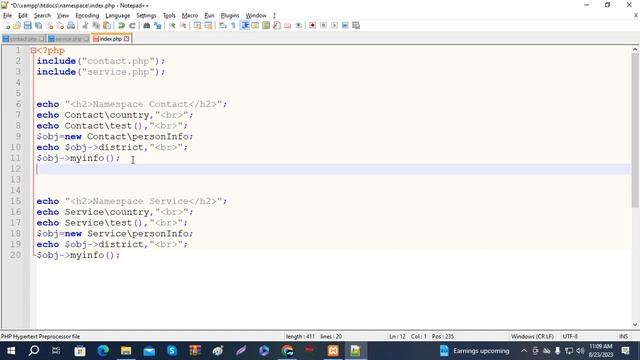The width and height of the screenshot is (640, 360).
Task: Toggle synchronized vertical scrolling
Action: click(x=198, y=25)
